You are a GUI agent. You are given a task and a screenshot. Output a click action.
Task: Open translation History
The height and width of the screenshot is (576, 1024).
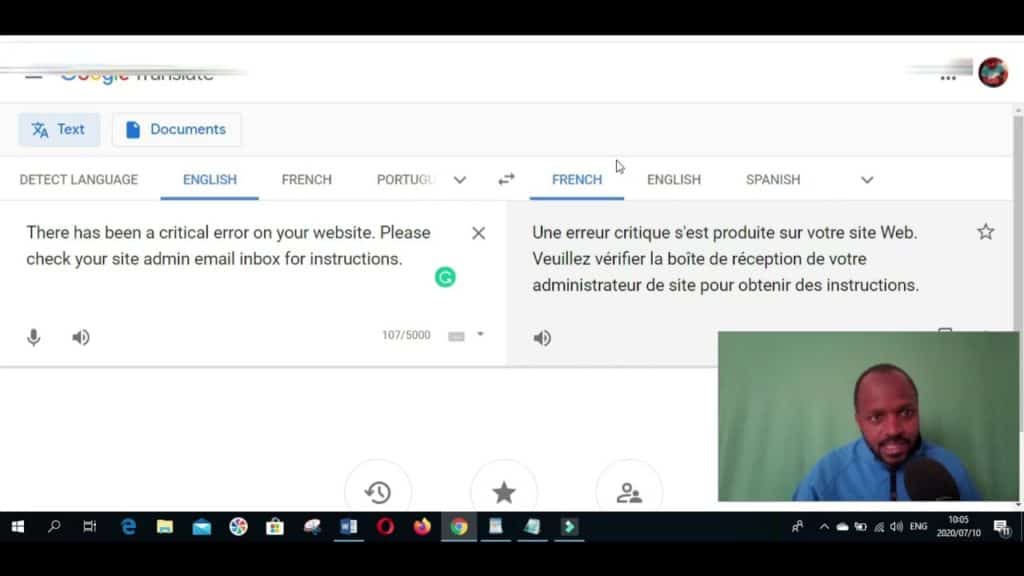[x=377, y=491]
